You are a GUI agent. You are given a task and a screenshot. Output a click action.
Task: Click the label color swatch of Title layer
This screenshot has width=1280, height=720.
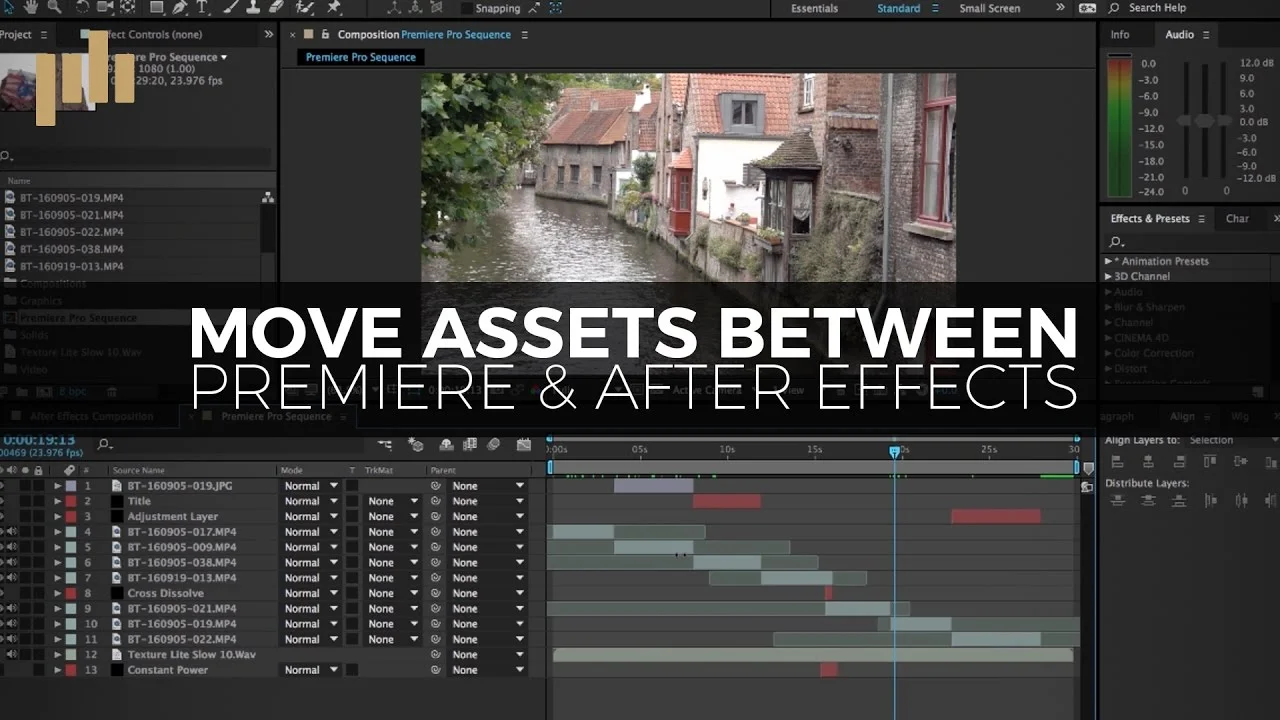[x=71, y=501]
